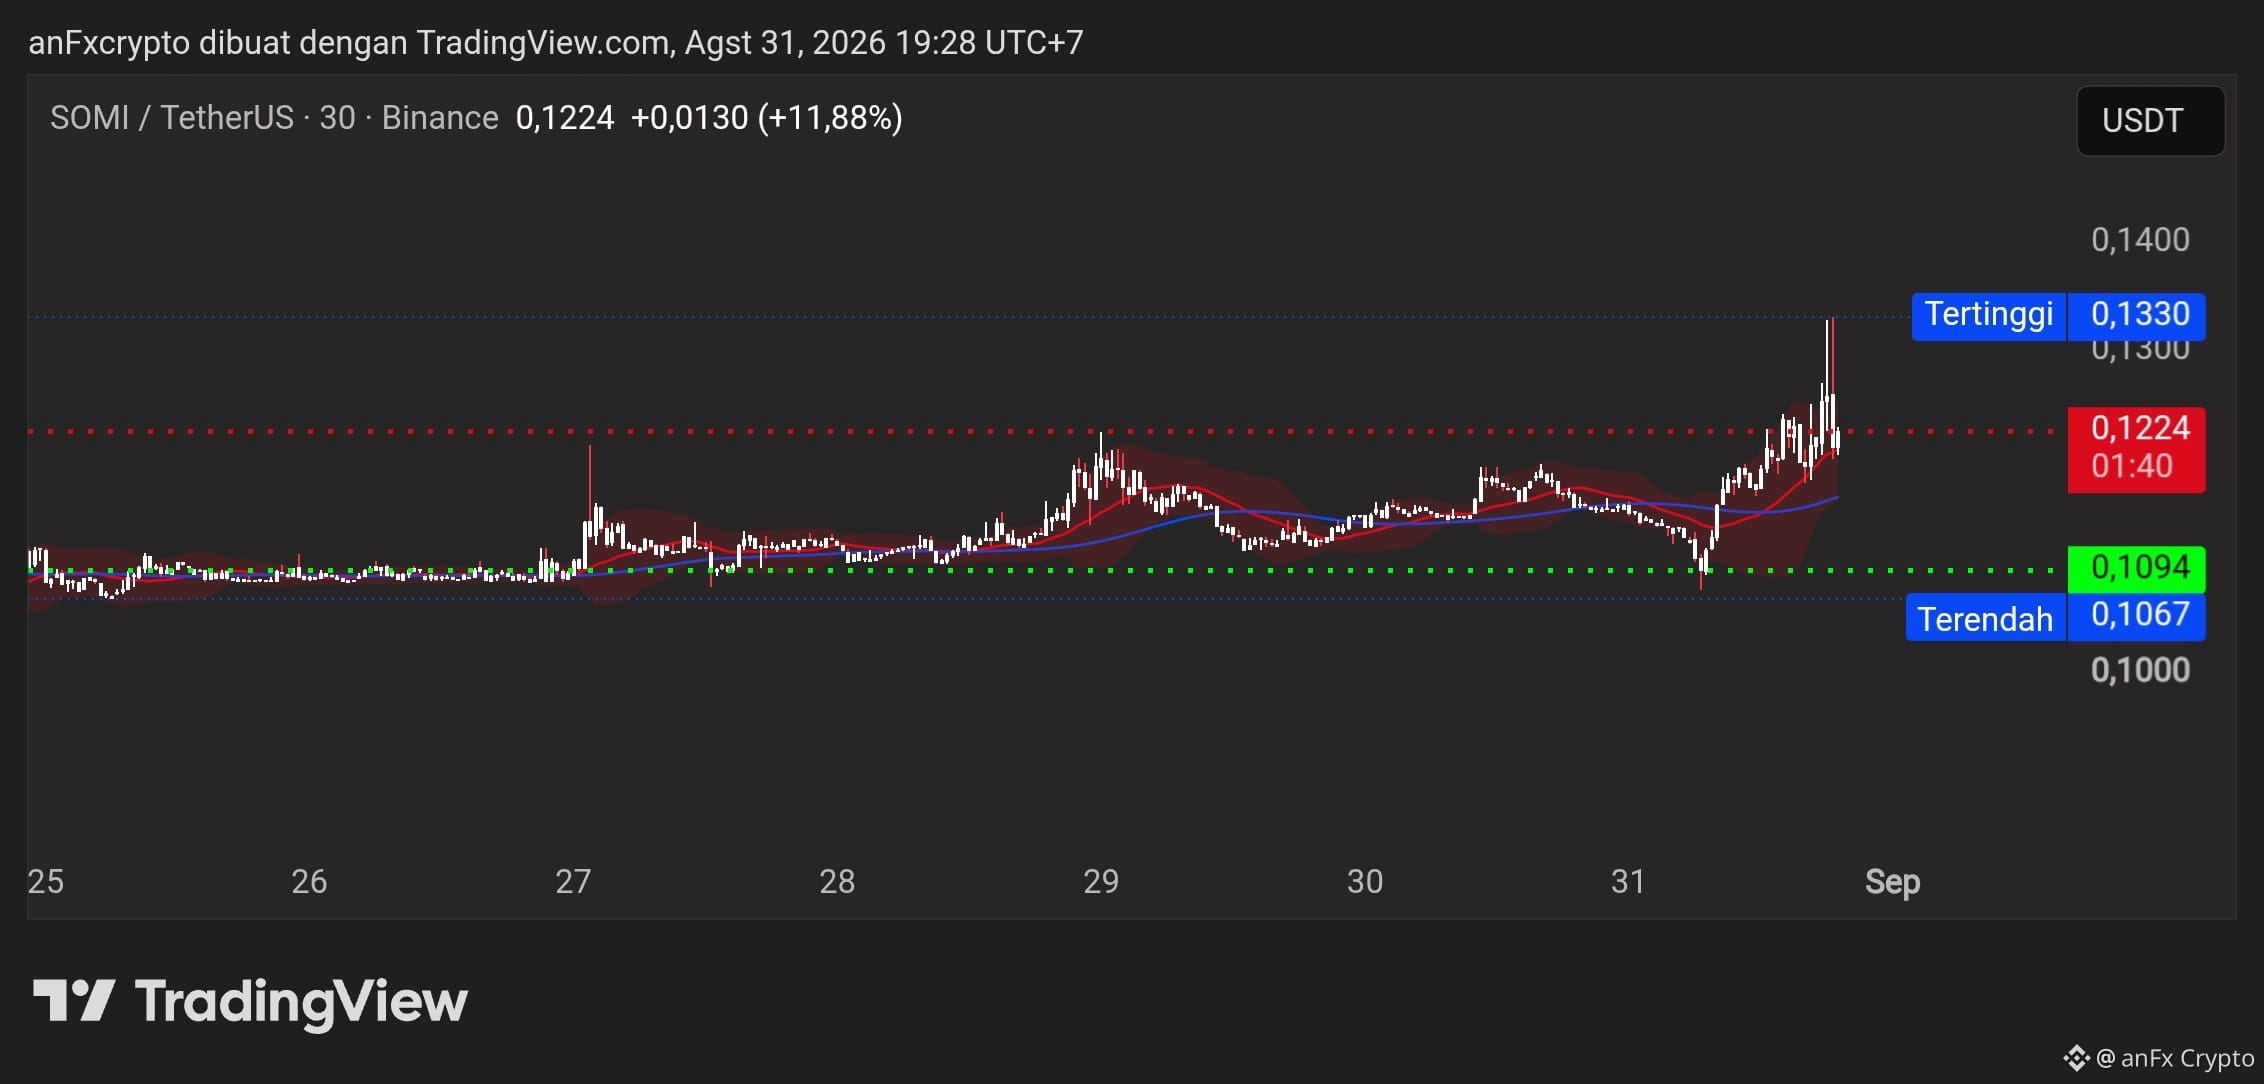Select the Terendah low price label
2264x1084 pixels.
(1986, 619)
